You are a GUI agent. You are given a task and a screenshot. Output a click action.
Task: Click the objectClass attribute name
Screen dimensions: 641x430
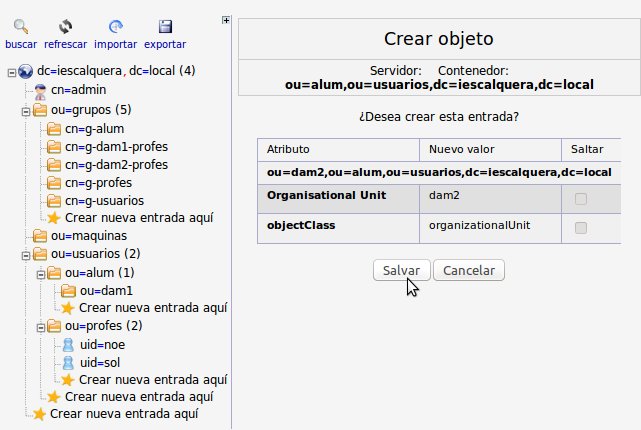(x=301, y=225)
